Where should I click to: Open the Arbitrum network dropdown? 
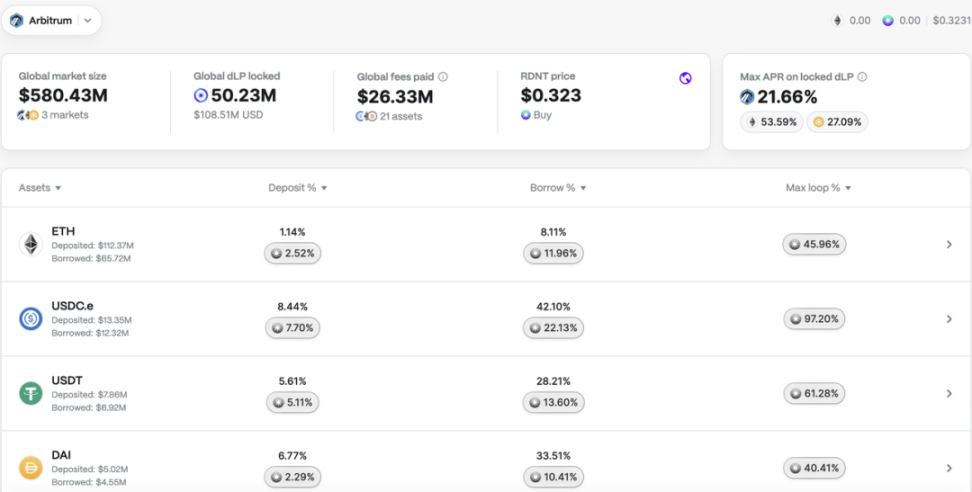click(51, 20)
